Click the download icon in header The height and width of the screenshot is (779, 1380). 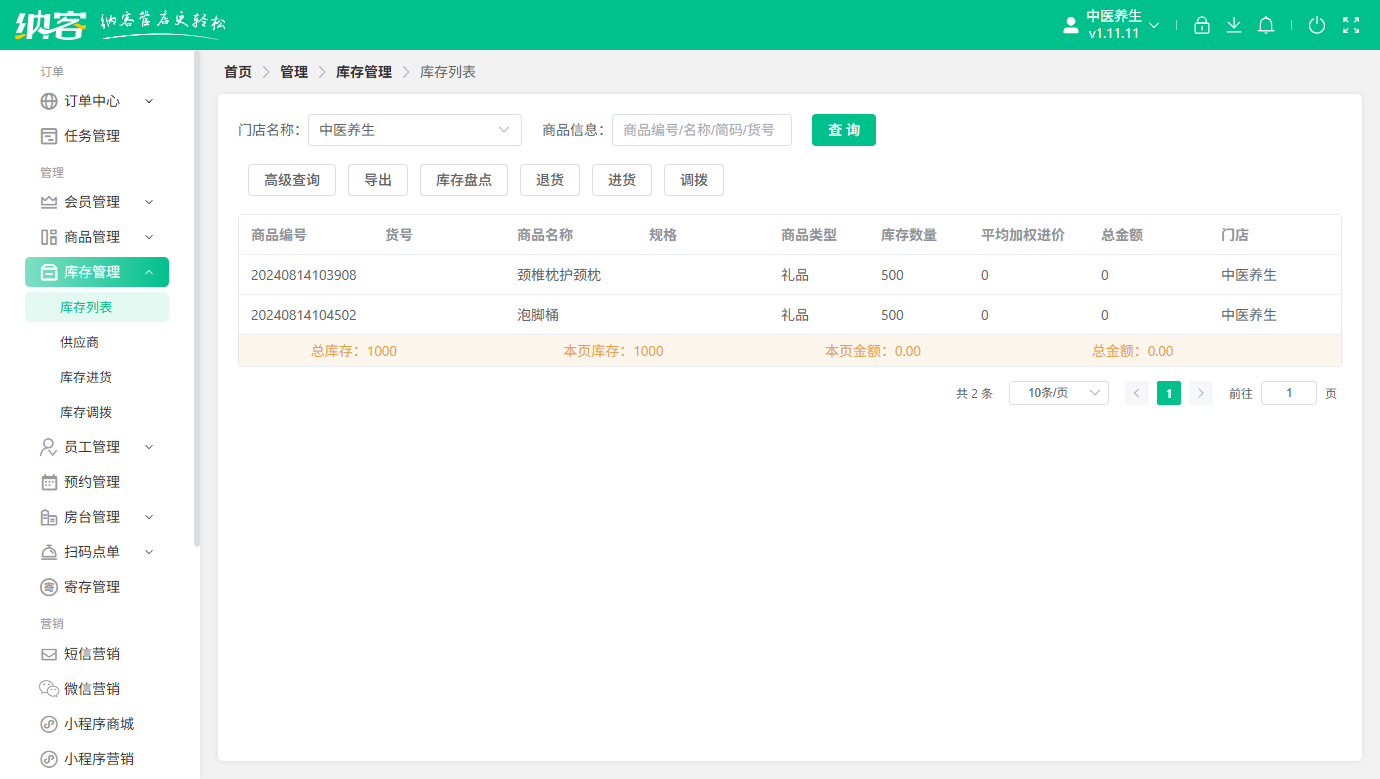[1233, 25]
